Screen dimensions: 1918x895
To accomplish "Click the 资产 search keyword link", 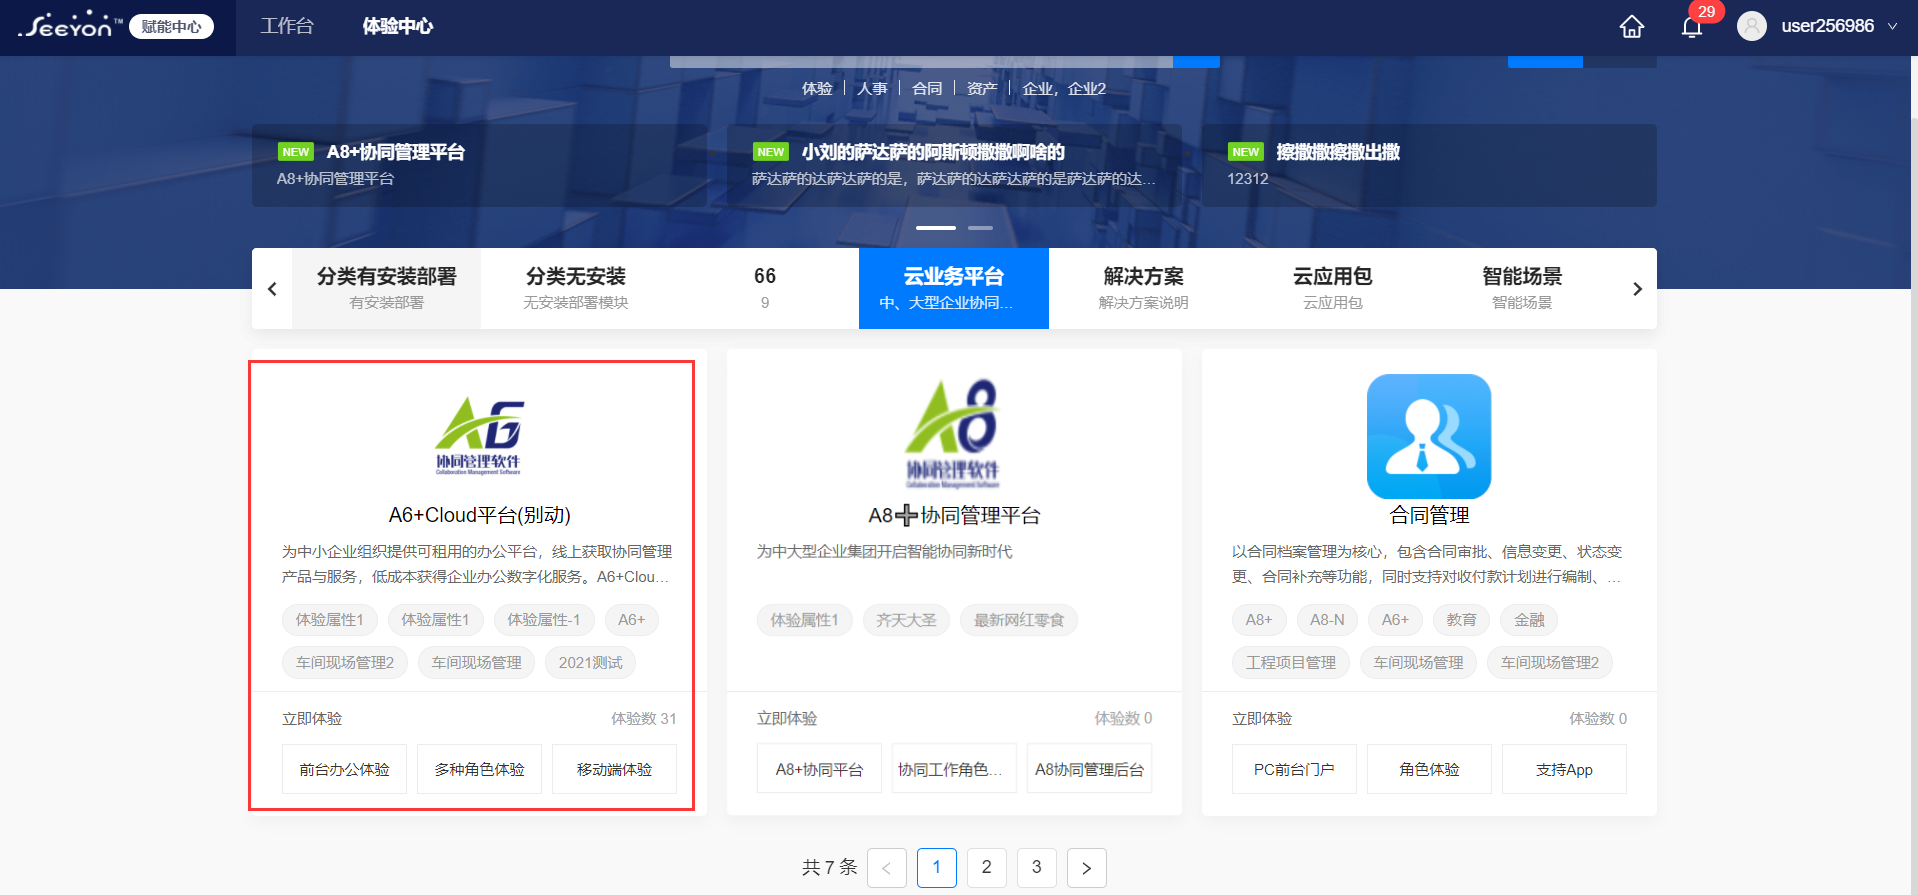I will point(982,88).
